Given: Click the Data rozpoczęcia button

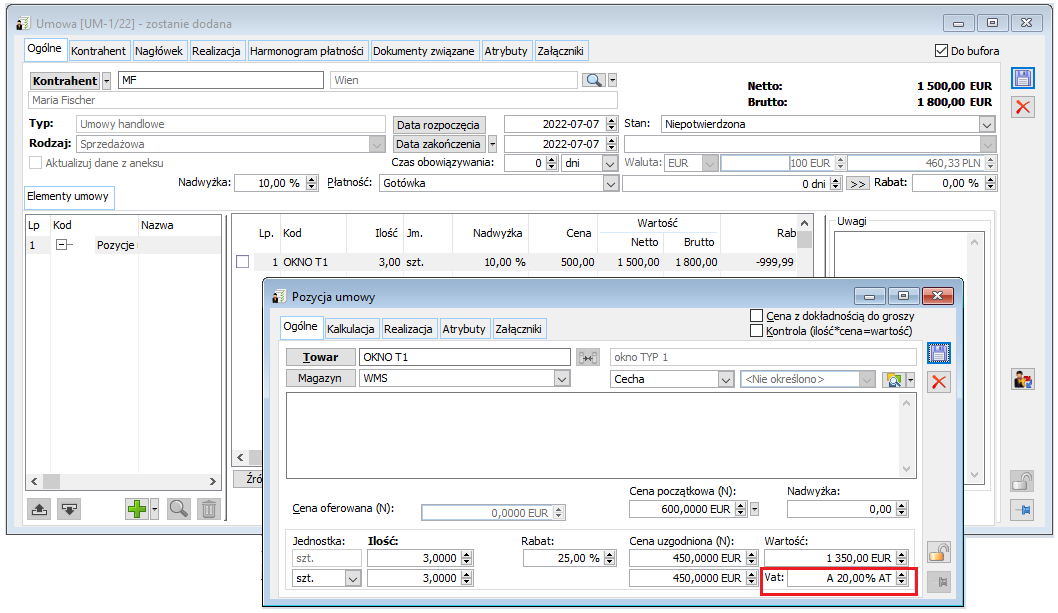Looking at the screenshot, I should coord(438,125).
